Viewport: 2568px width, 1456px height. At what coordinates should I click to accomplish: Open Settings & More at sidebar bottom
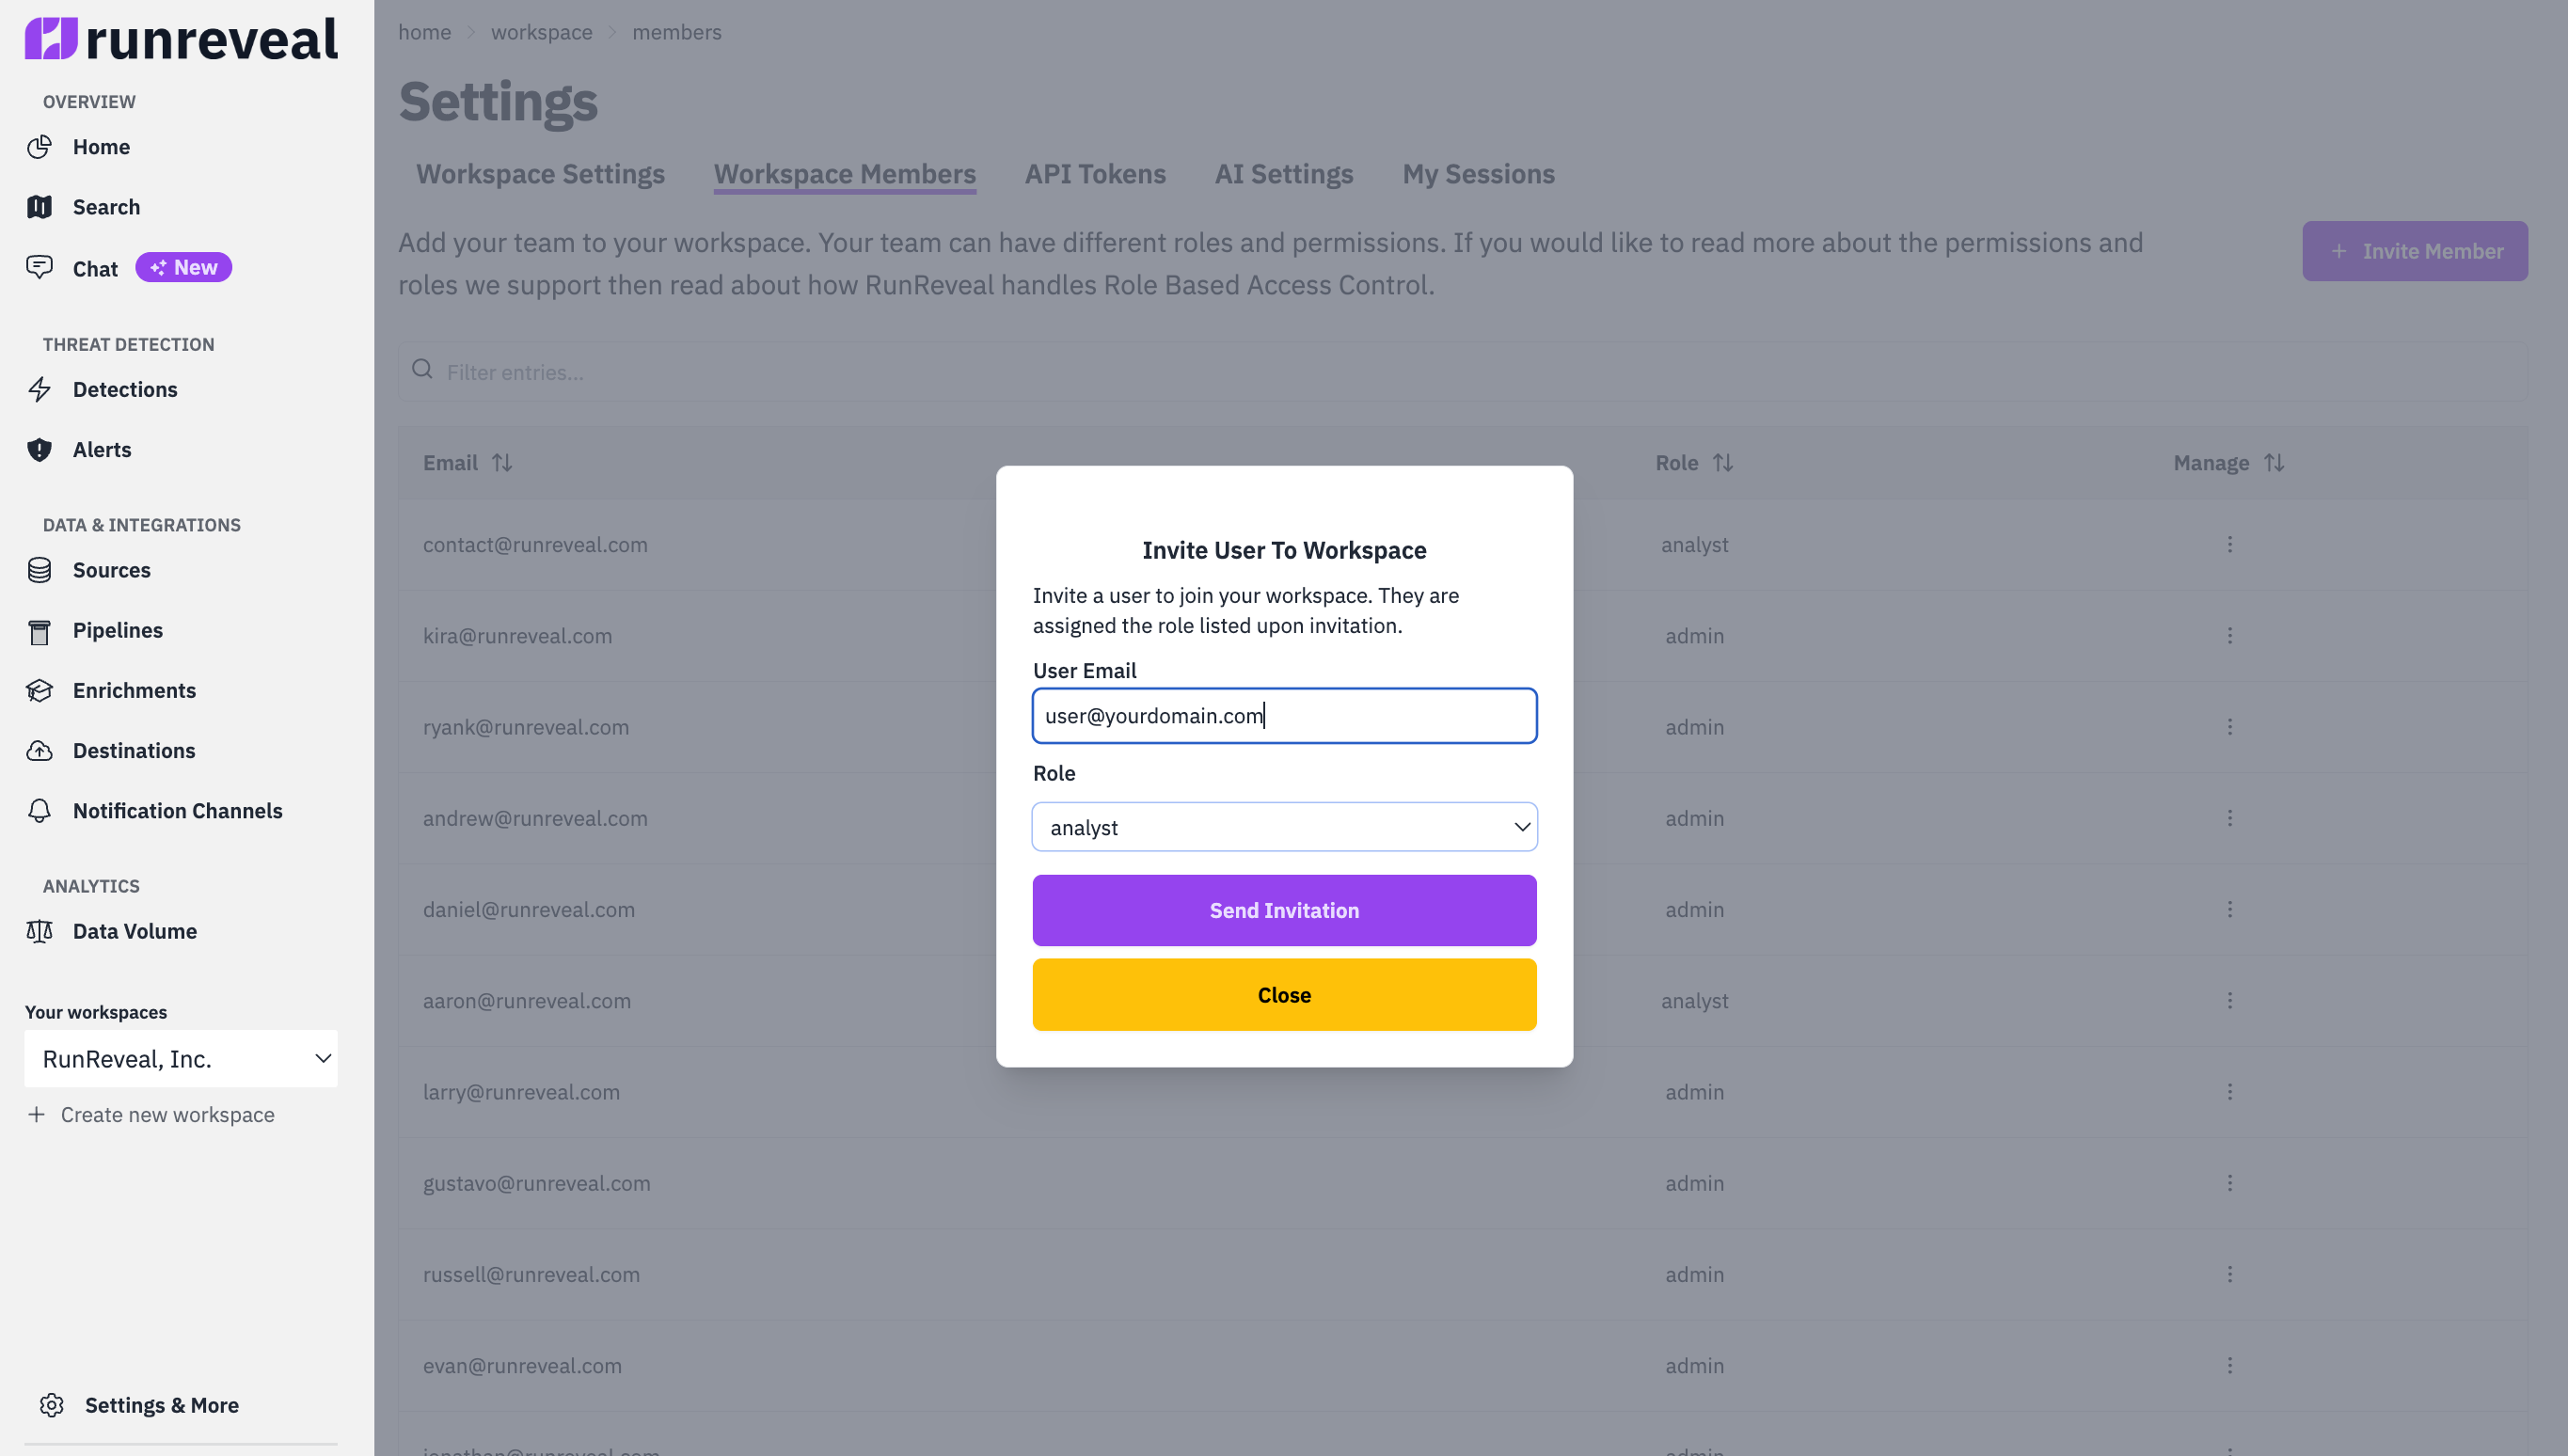point(161,1405)
